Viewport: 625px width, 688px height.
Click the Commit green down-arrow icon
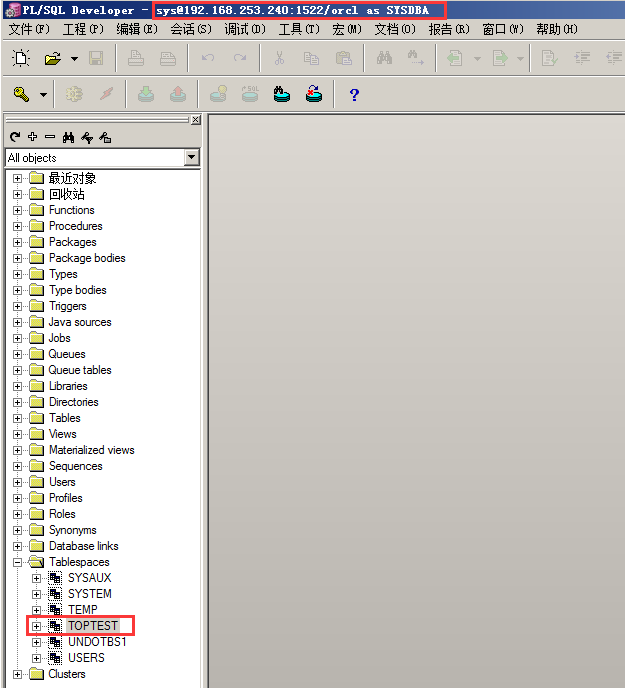[x=146, y=94]
